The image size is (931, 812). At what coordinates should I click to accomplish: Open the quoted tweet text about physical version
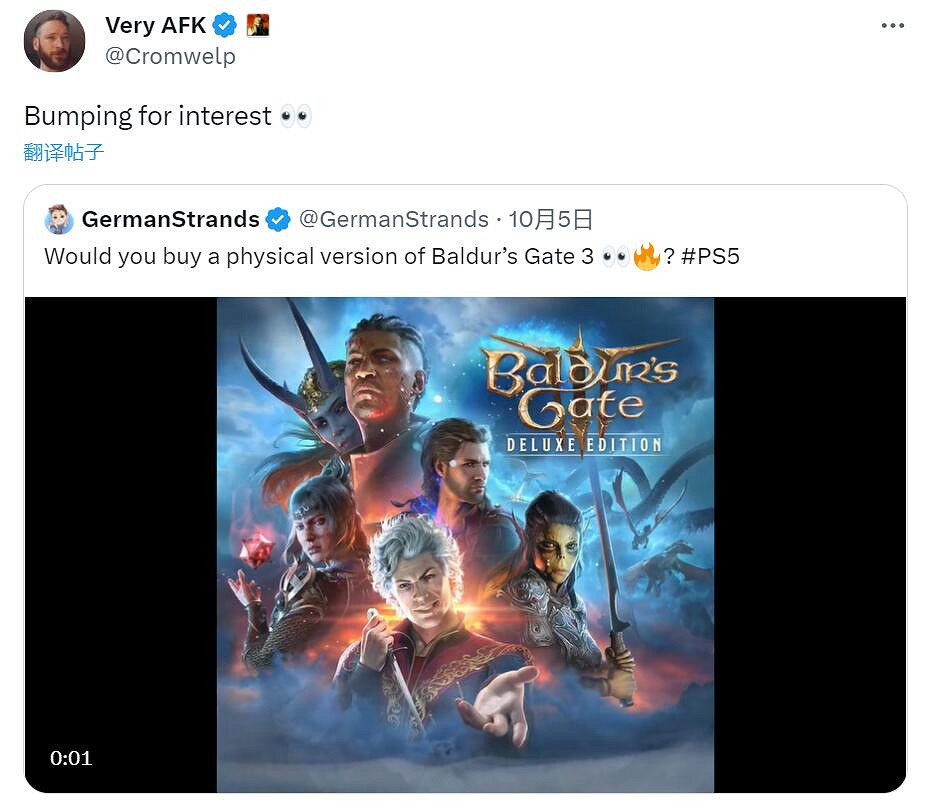[x=392, y=256]
